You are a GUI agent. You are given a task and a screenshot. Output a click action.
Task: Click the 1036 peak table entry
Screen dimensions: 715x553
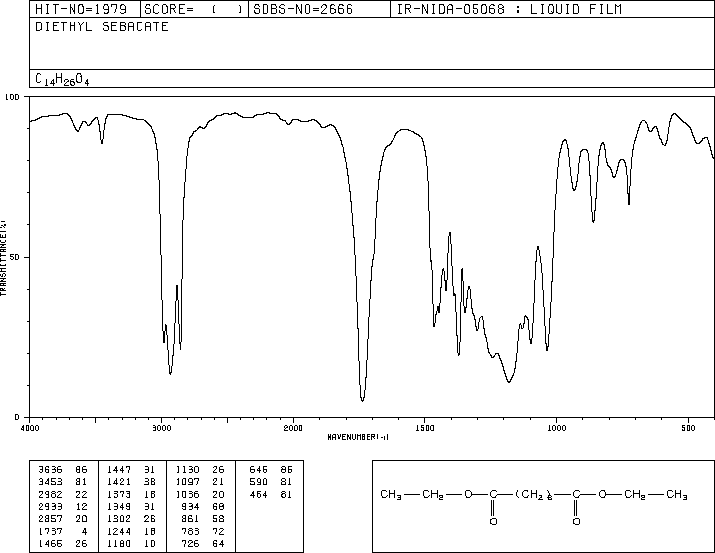pyautogui.click(x=200, y=494)
